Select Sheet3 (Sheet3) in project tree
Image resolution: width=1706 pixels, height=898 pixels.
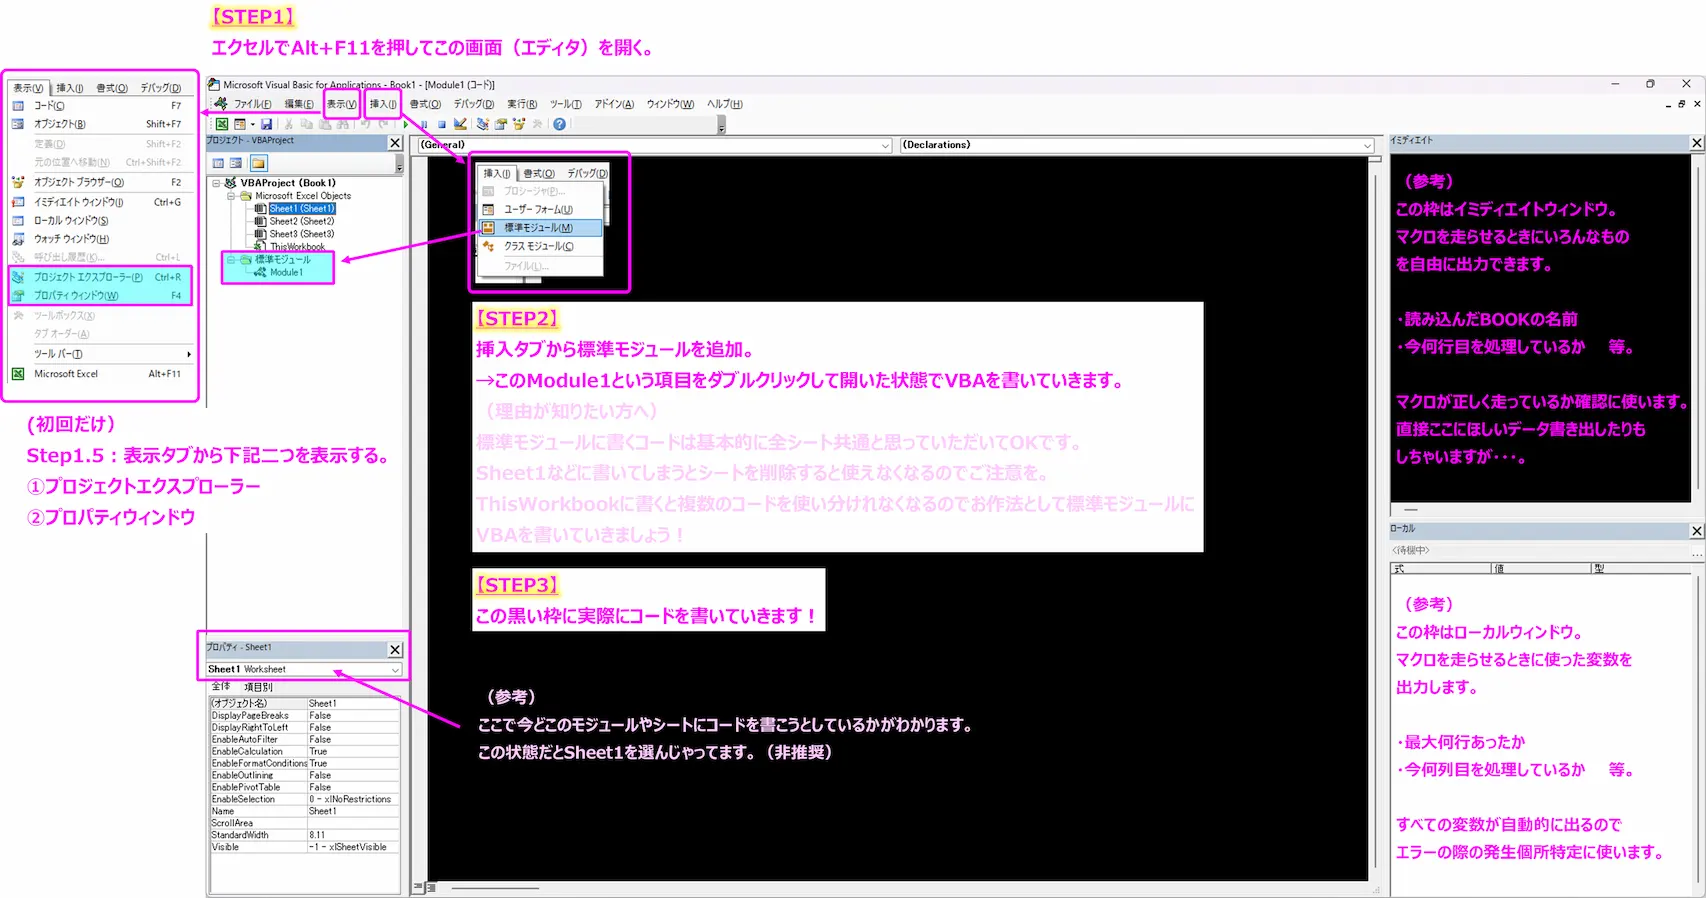click(x=301, y=234)
